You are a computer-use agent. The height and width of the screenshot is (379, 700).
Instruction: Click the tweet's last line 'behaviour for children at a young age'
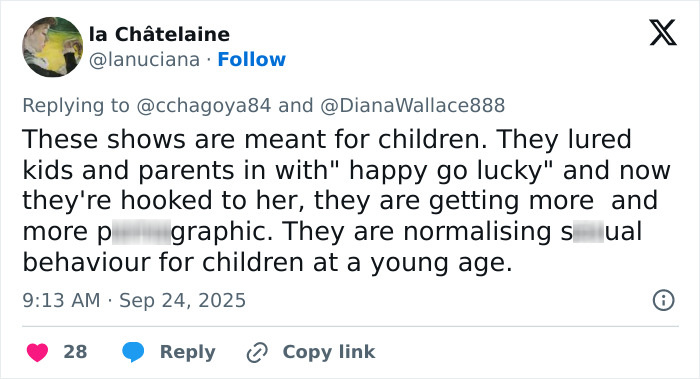(267, 262)
